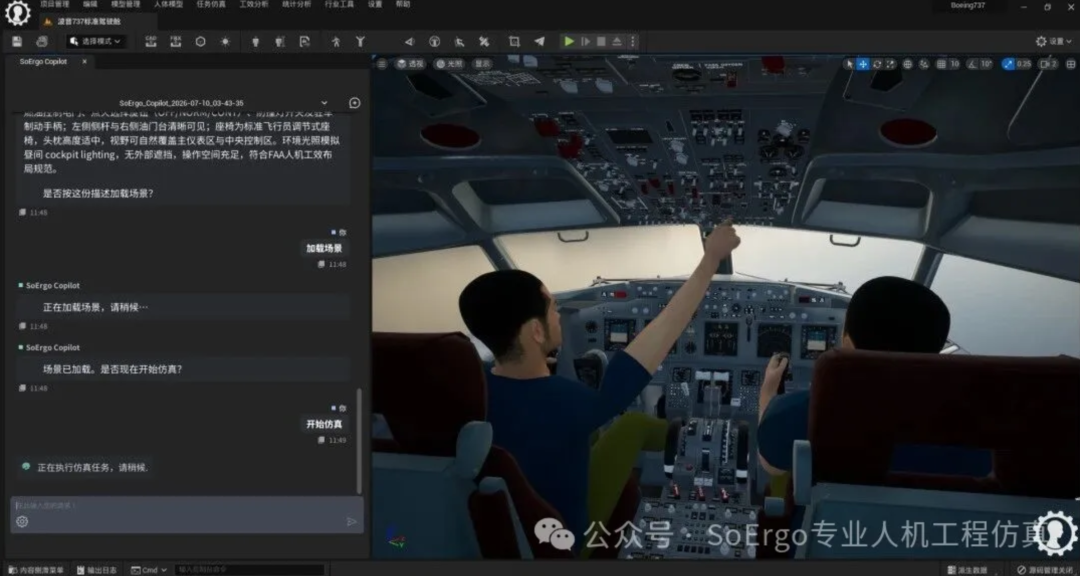The height and width of the screenshot is (576, 1080).
Task: Select the seated posture analysis icon
Action: coord(459,41)
